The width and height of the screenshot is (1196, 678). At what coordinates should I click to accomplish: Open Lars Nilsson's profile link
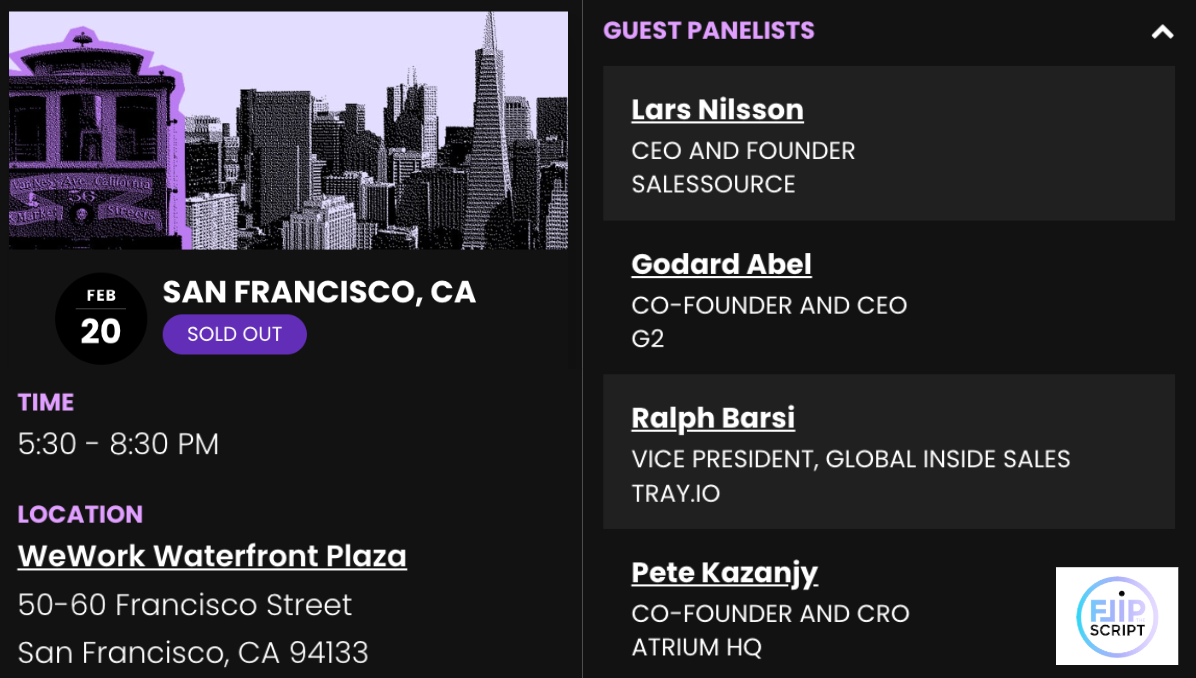coord(717,109)
